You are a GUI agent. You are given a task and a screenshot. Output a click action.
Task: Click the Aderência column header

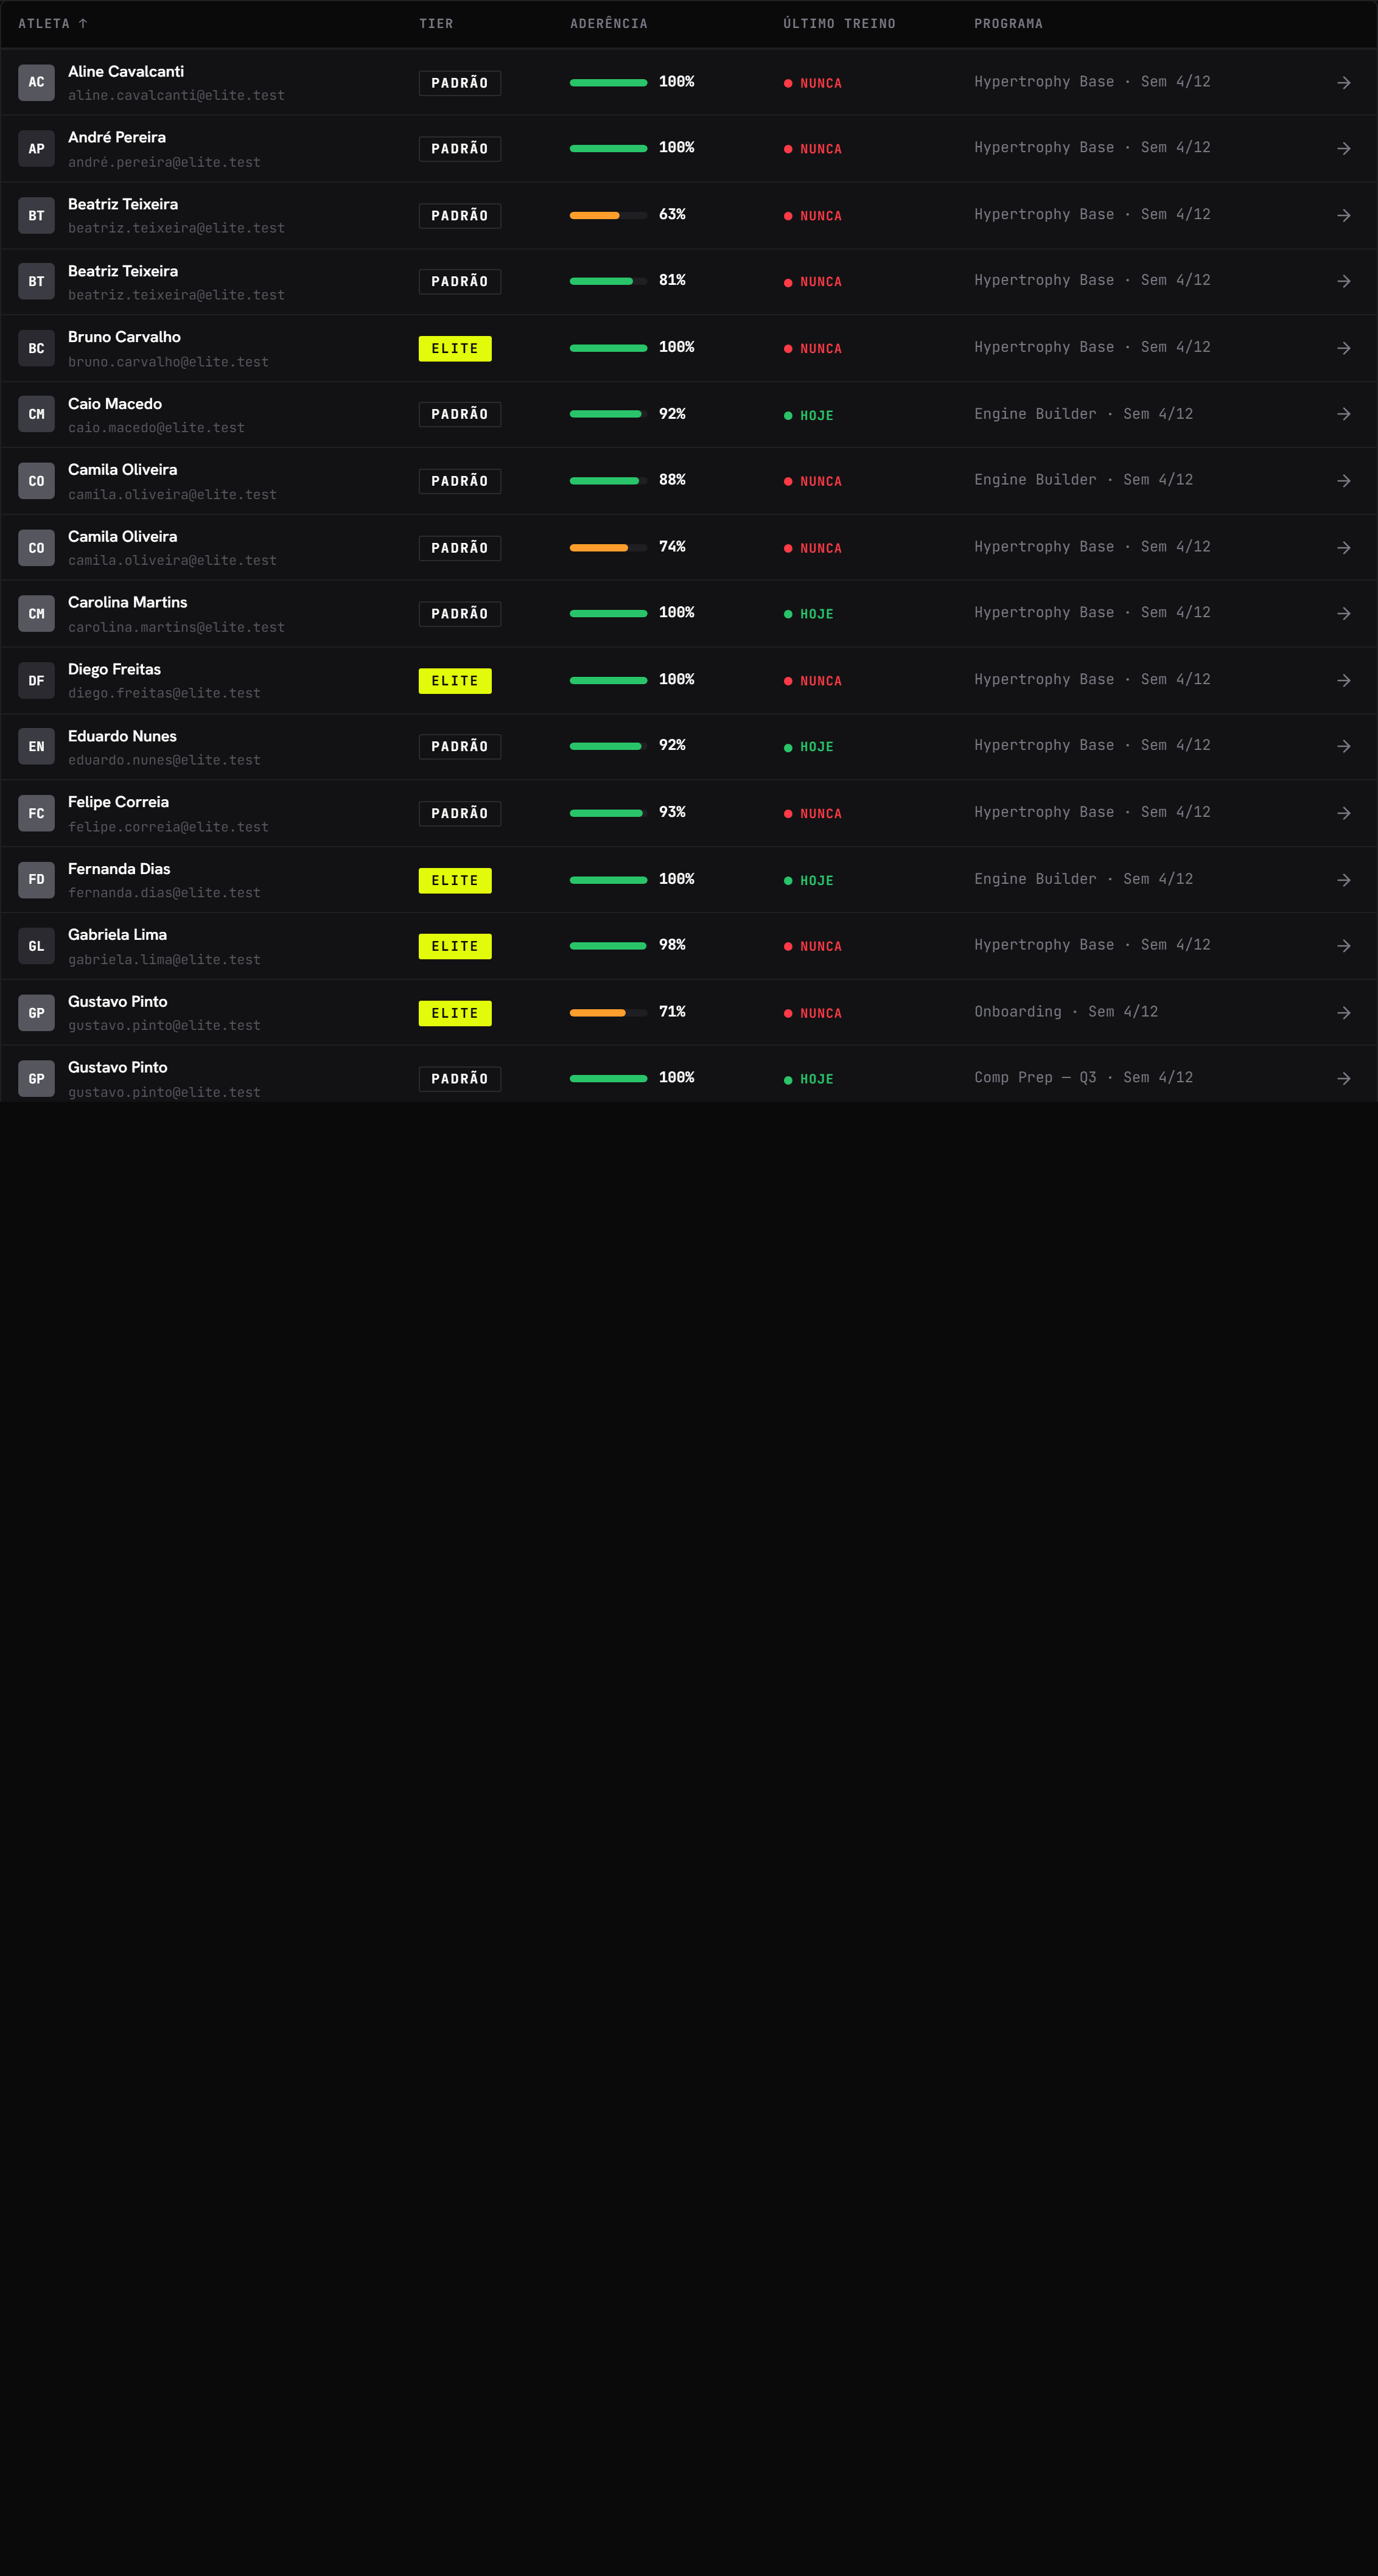[608, 24]
